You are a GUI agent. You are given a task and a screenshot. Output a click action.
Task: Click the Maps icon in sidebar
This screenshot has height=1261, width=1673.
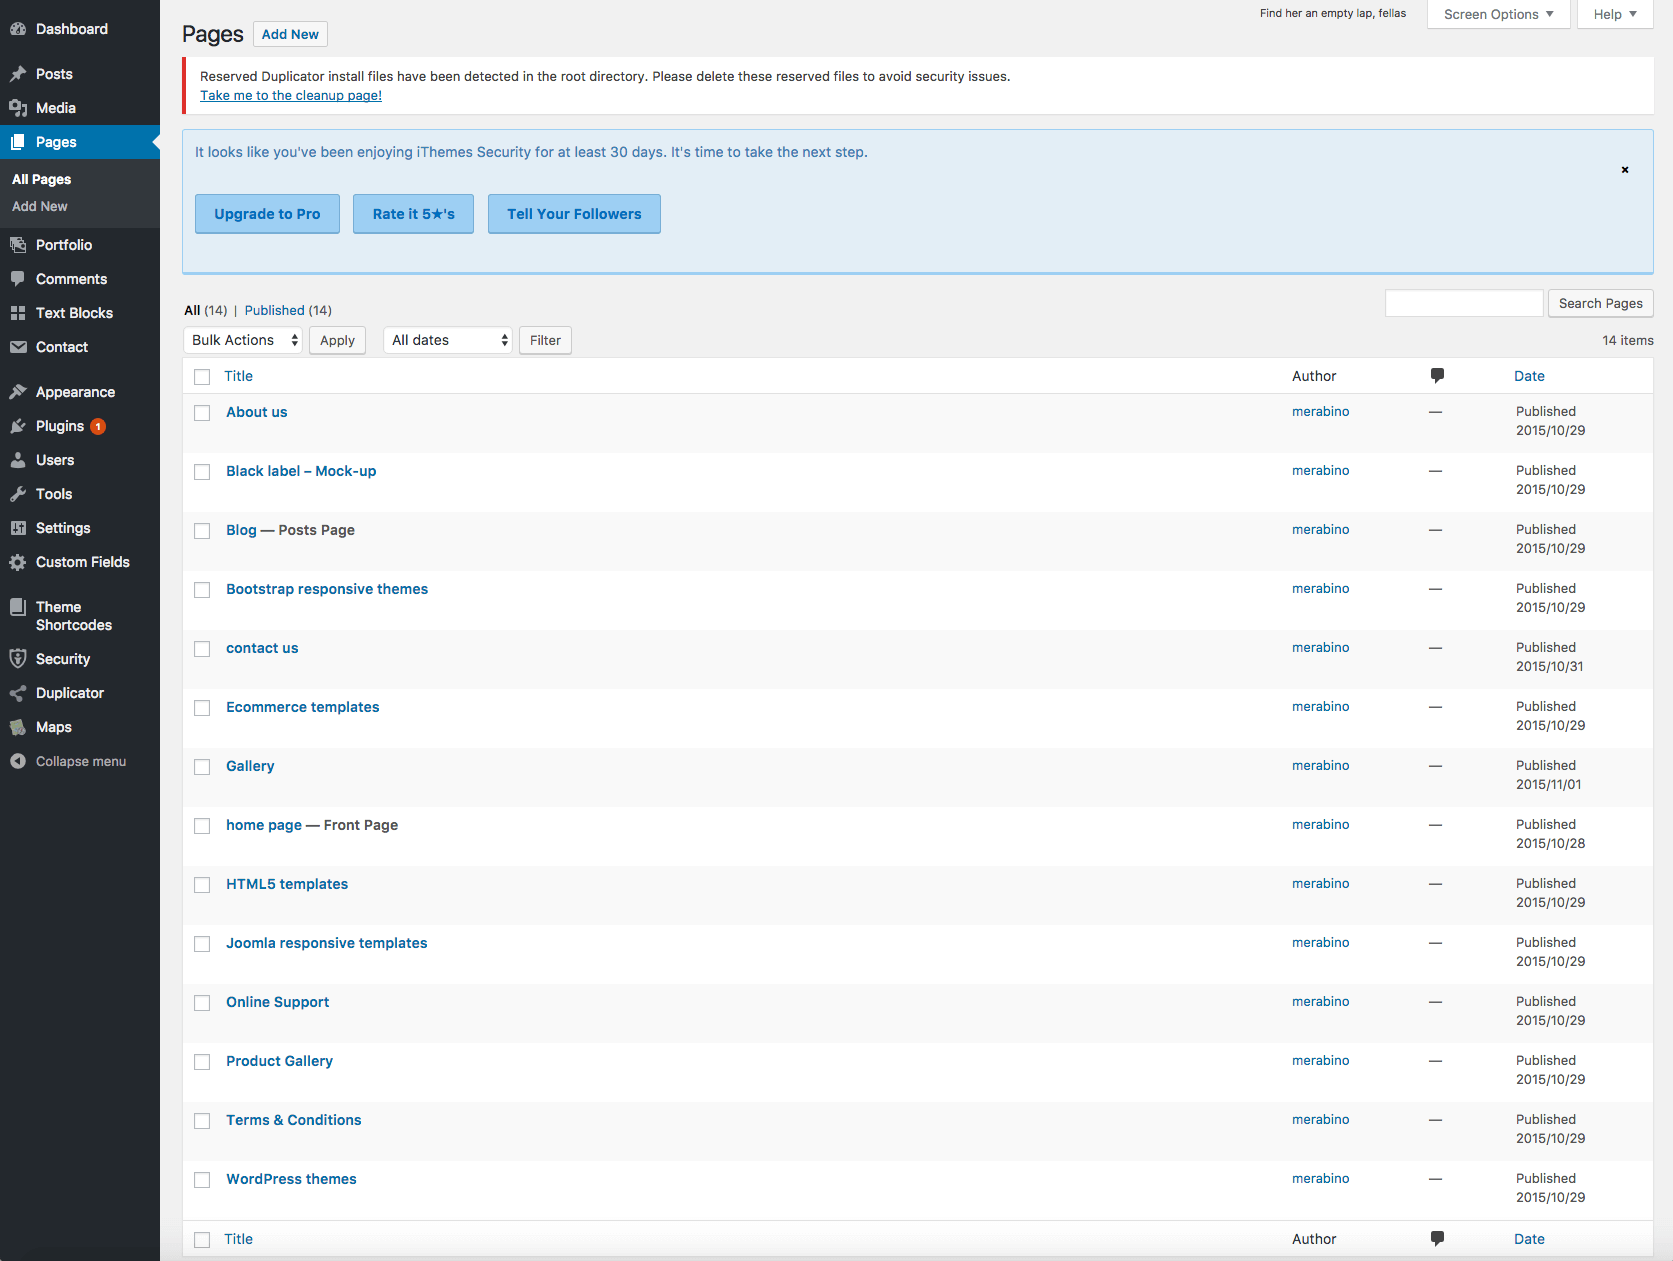point(18,727)
